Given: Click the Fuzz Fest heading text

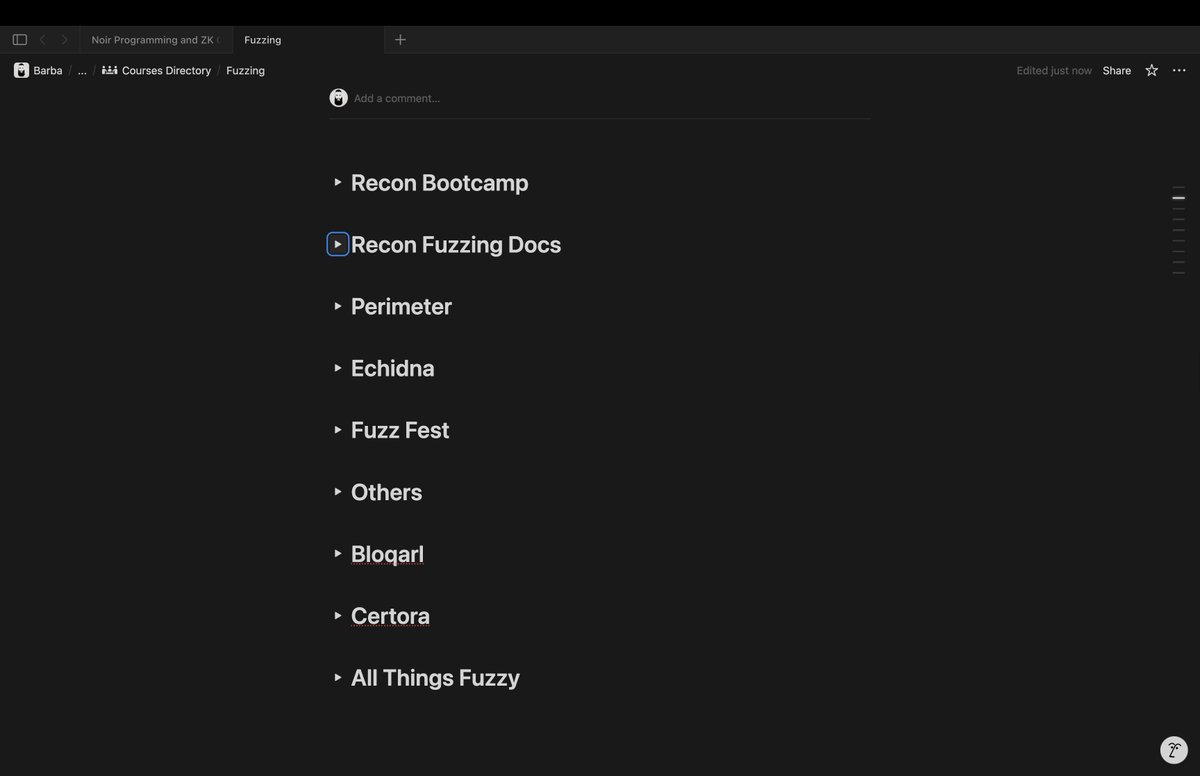Looking at the screenshot, I should [400, 431].
